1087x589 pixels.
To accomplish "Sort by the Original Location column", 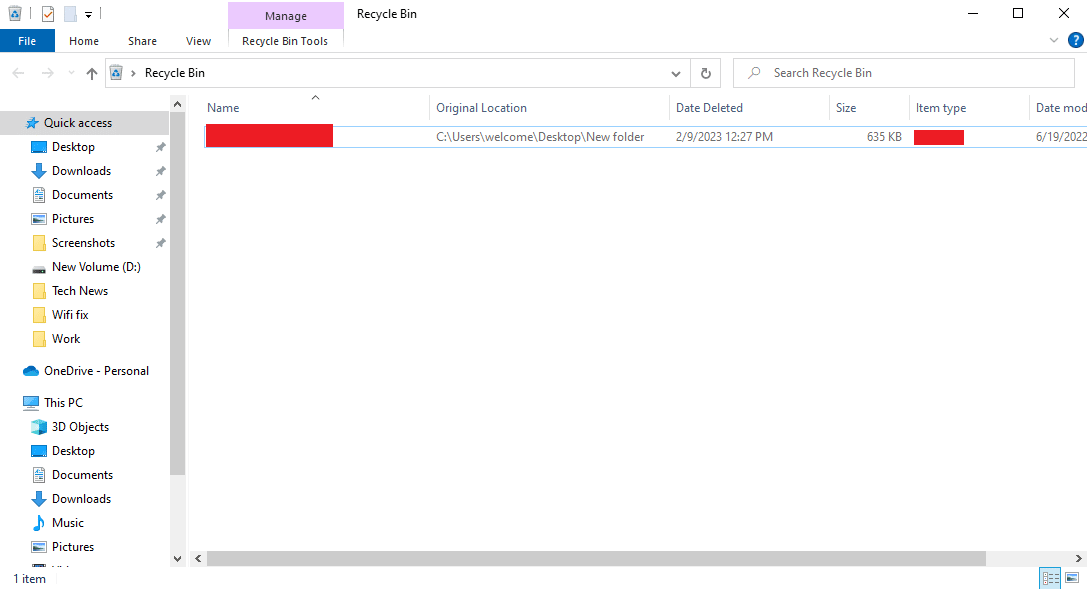I will [x=549, y=107].
